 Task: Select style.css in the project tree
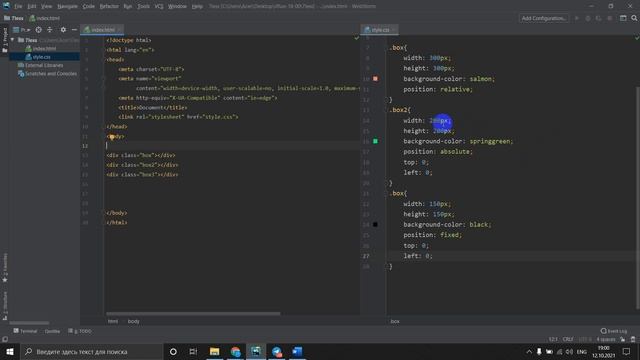[x=41, y=57]
